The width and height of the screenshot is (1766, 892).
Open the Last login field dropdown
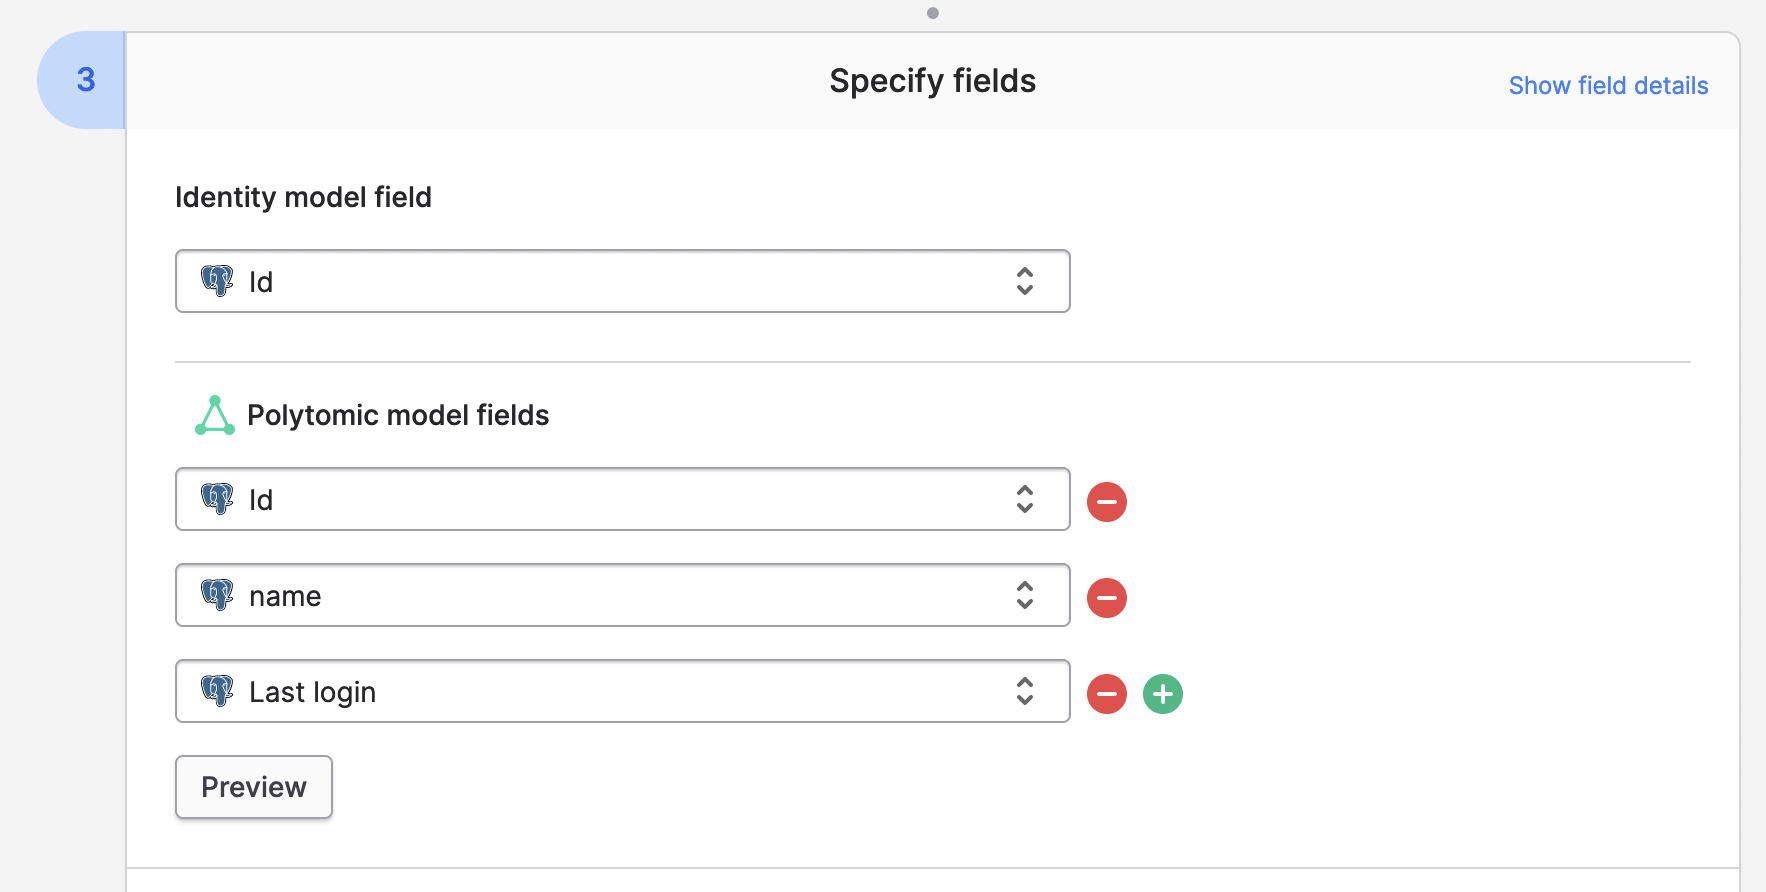click(622, 691)
